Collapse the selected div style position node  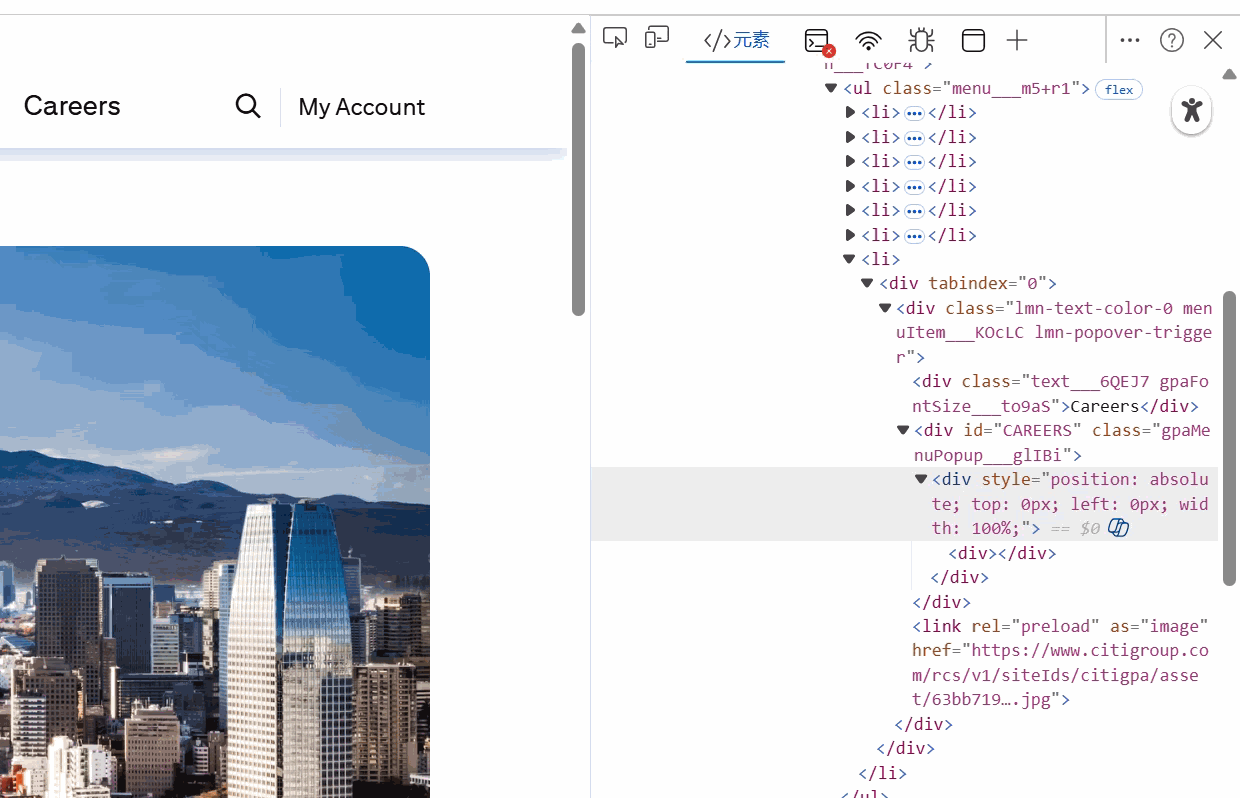921,479
